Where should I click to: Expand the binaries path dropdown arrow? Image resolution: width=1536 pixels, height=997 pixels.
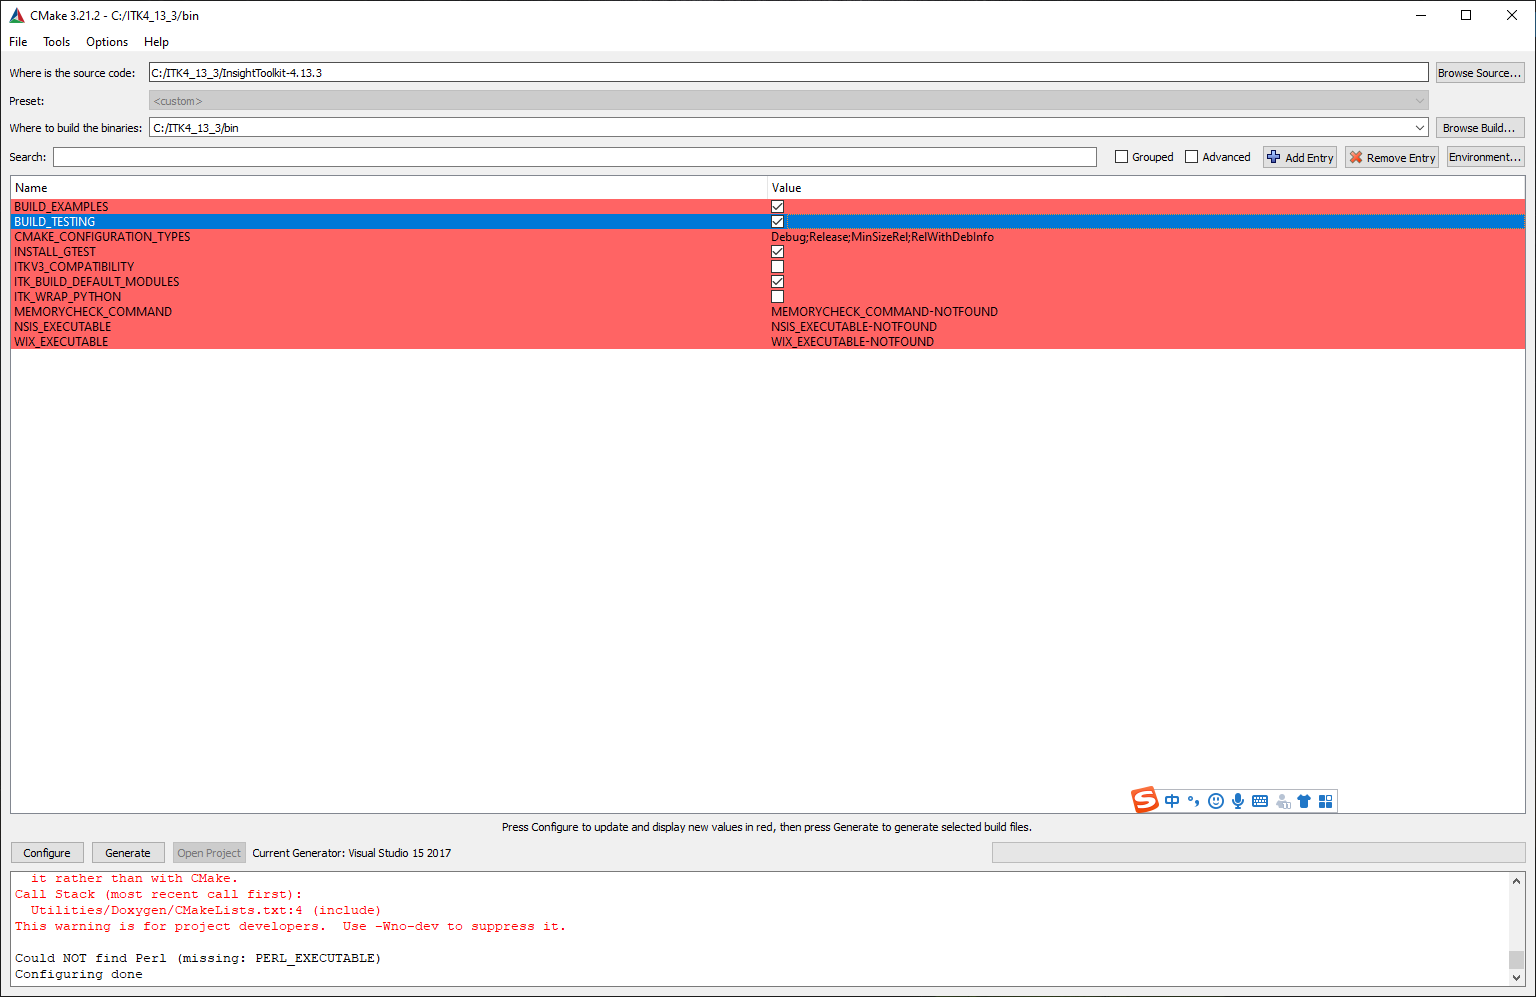pyautogui.click(x=1420, y=127)
